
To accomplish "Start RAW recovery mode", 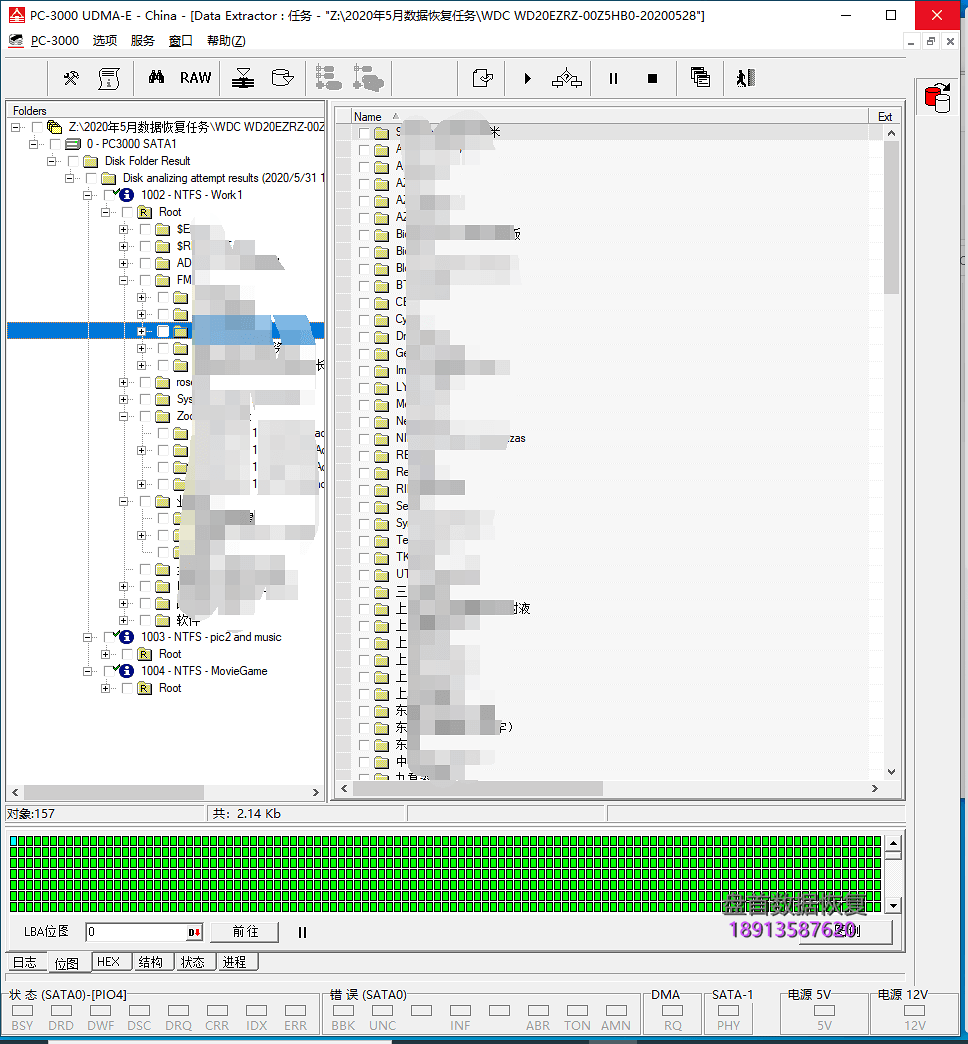I will click(x=195, y=78).
